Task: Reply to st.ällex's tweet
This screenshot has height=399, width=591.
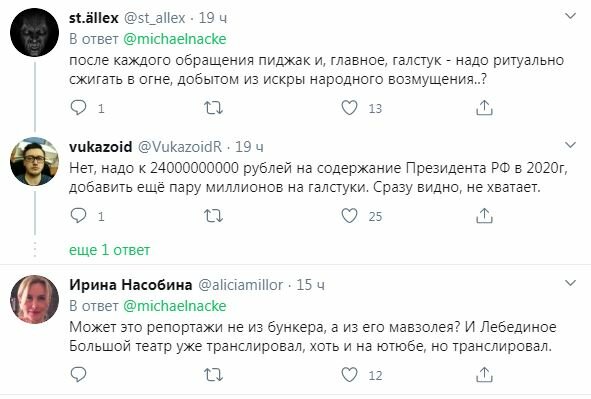Action: 78,108
